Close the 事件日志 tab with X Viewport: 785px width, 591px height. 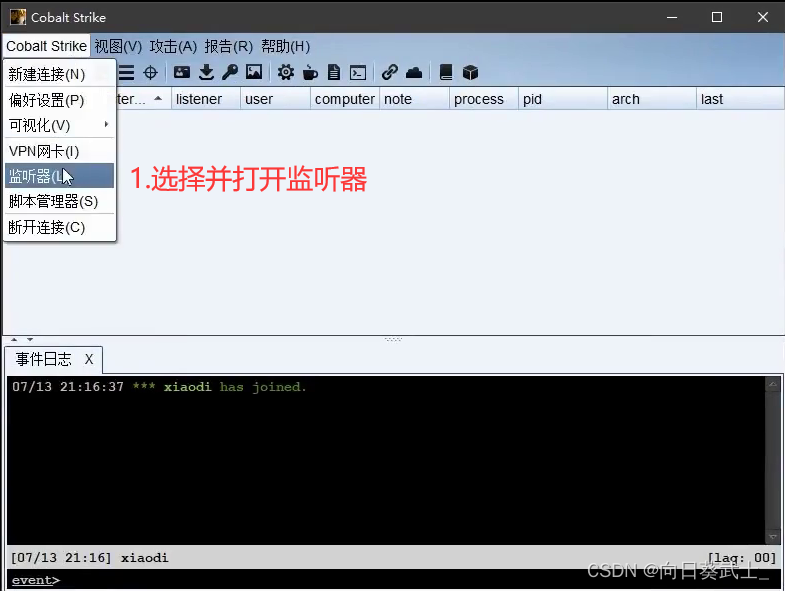89,359
